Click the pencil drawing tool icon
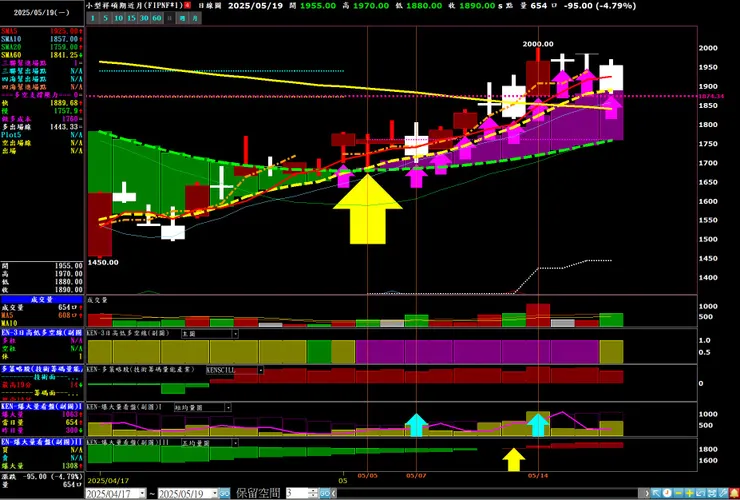Screen dimensions: 740x500 tap(723, 493)
